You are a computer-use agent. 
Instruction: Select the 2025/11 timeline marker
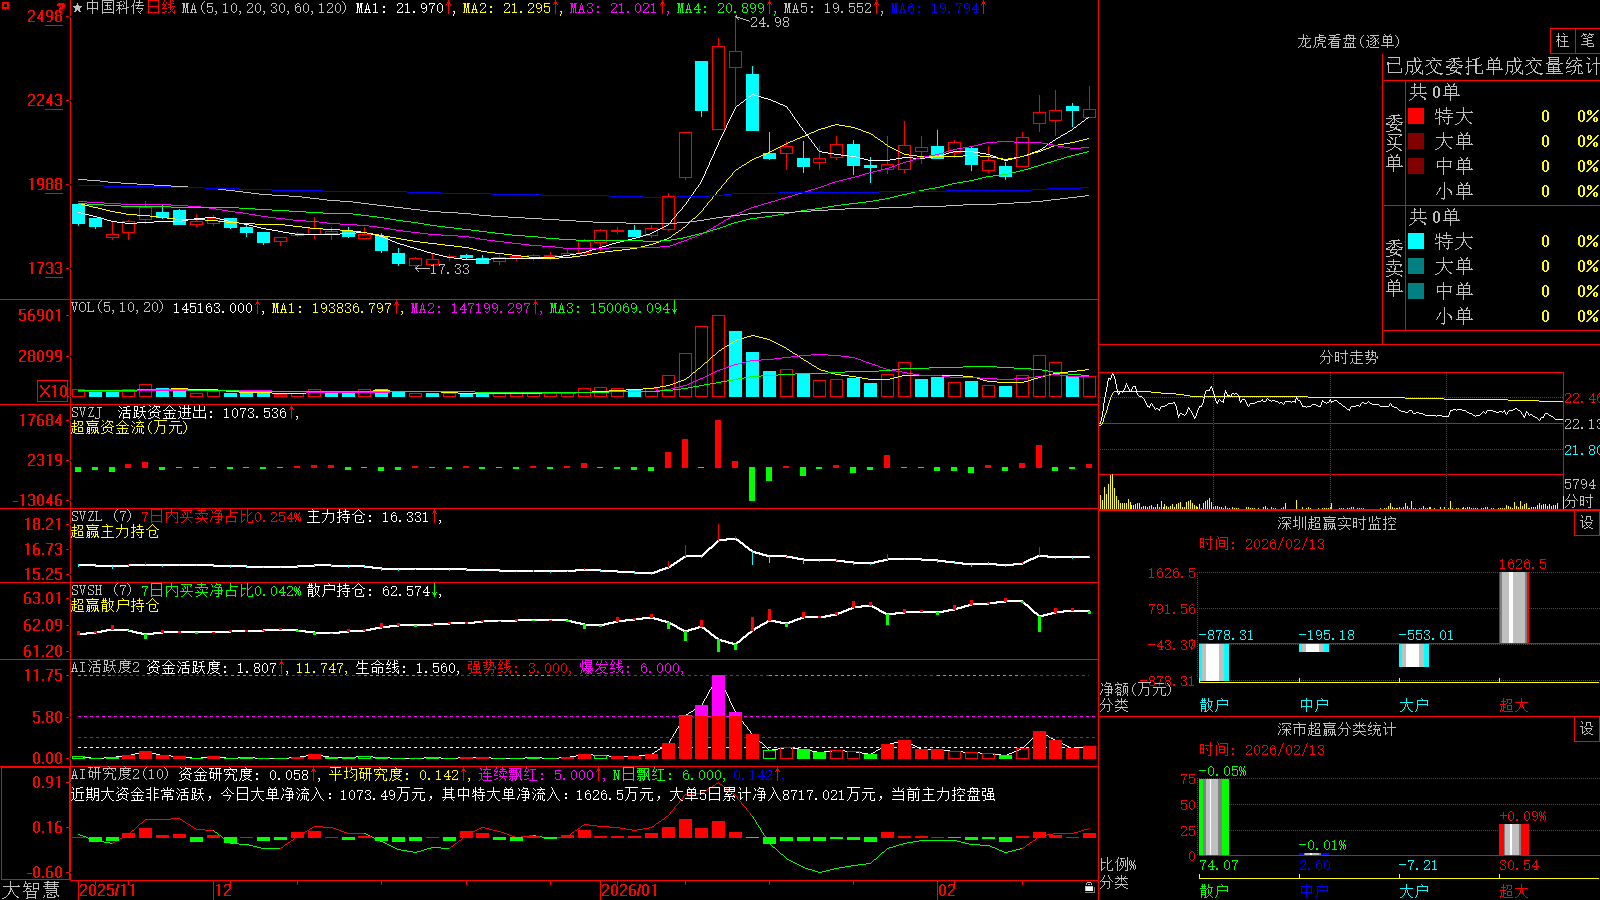[x=107, y=890]
